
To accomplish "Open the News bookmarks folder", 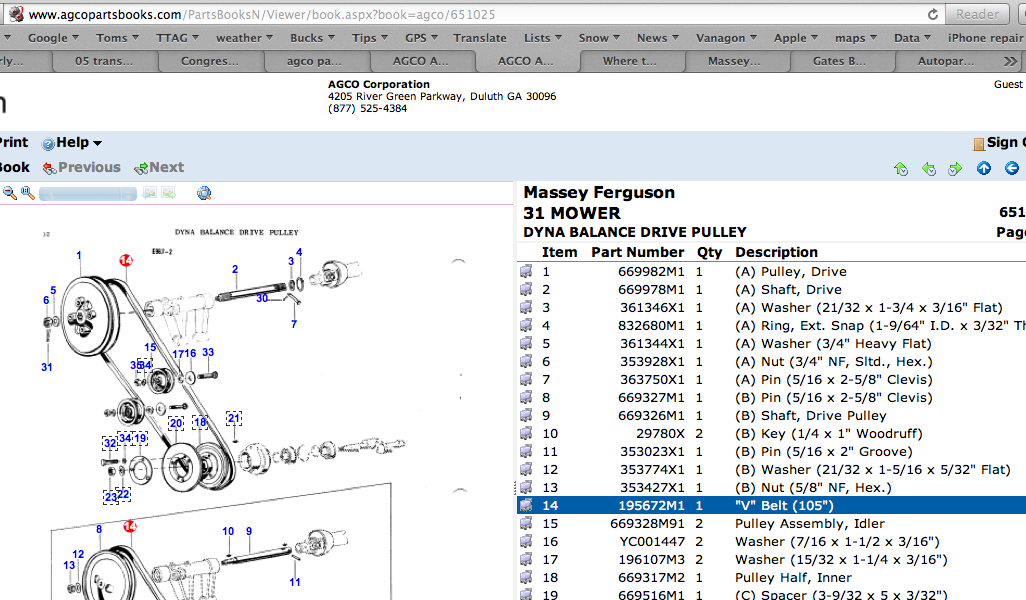I will click(x=658, y=38).
